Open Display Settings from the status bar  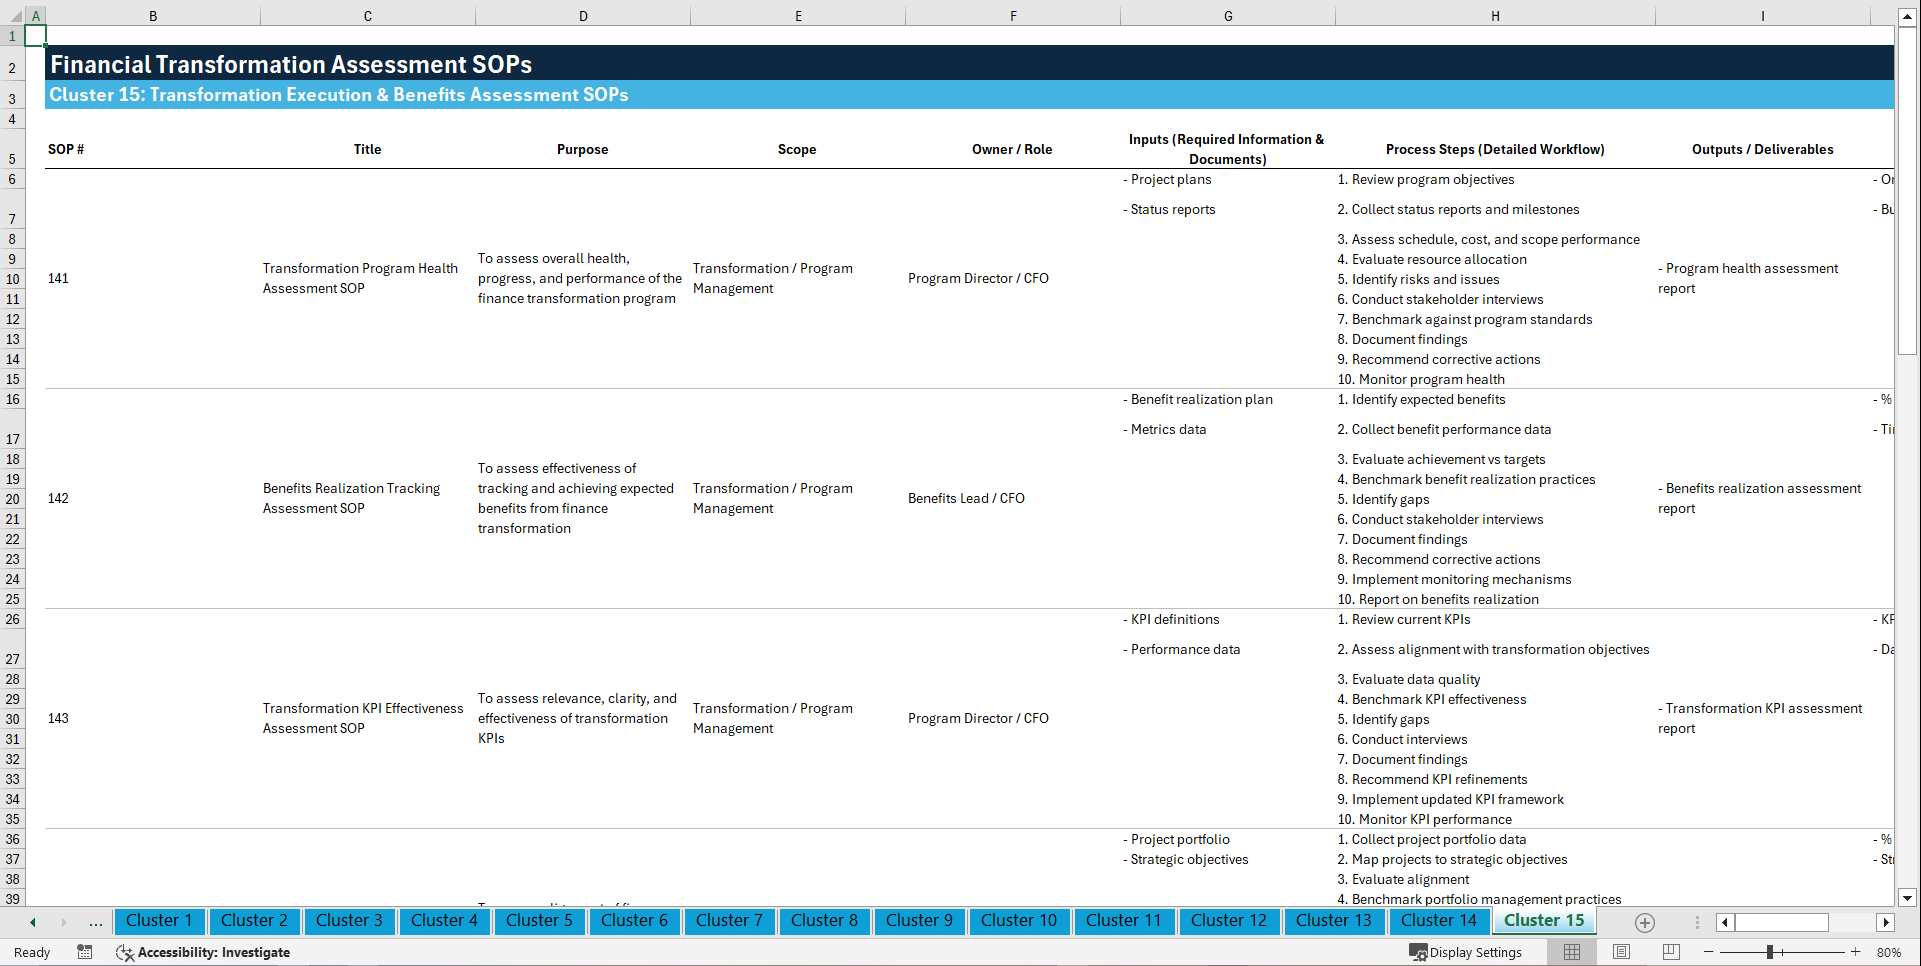(x=1466, y=952)
